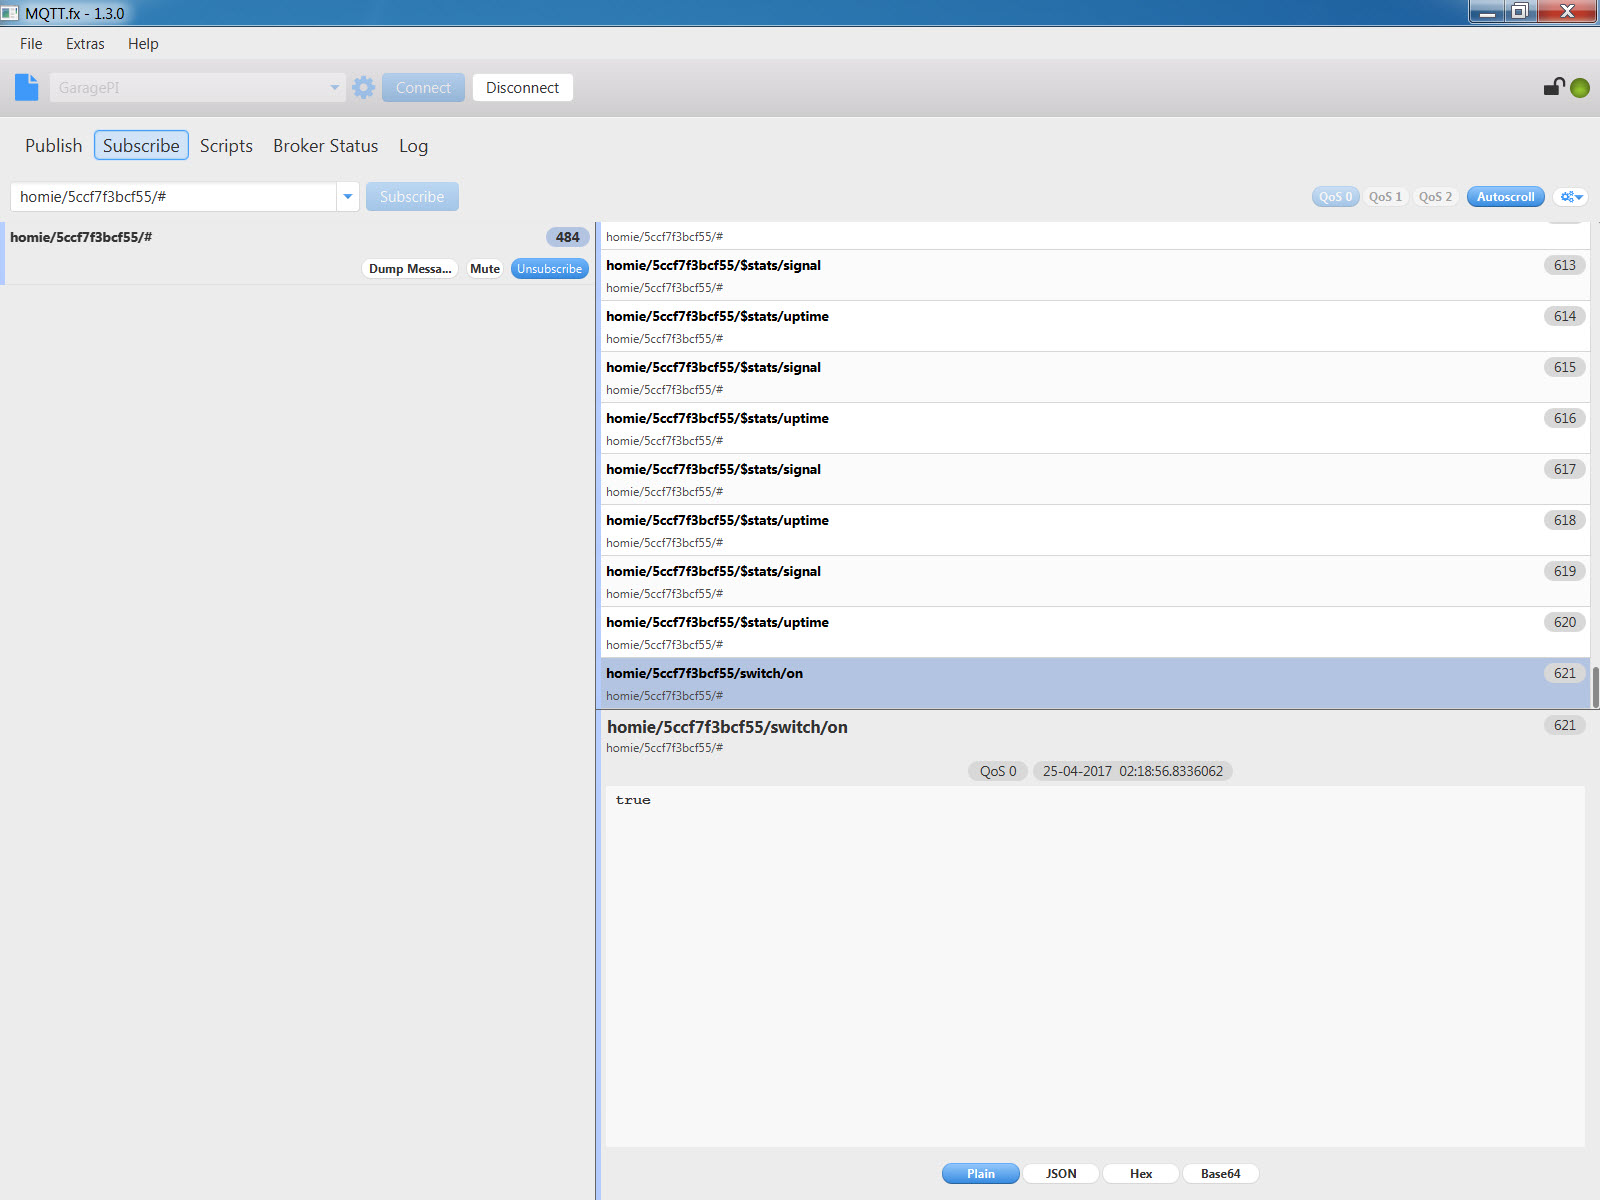This screenshot has width=1600, height=1200.
Task: Click the unlocked padlock security icon
Action: [x=1552, y=87]
